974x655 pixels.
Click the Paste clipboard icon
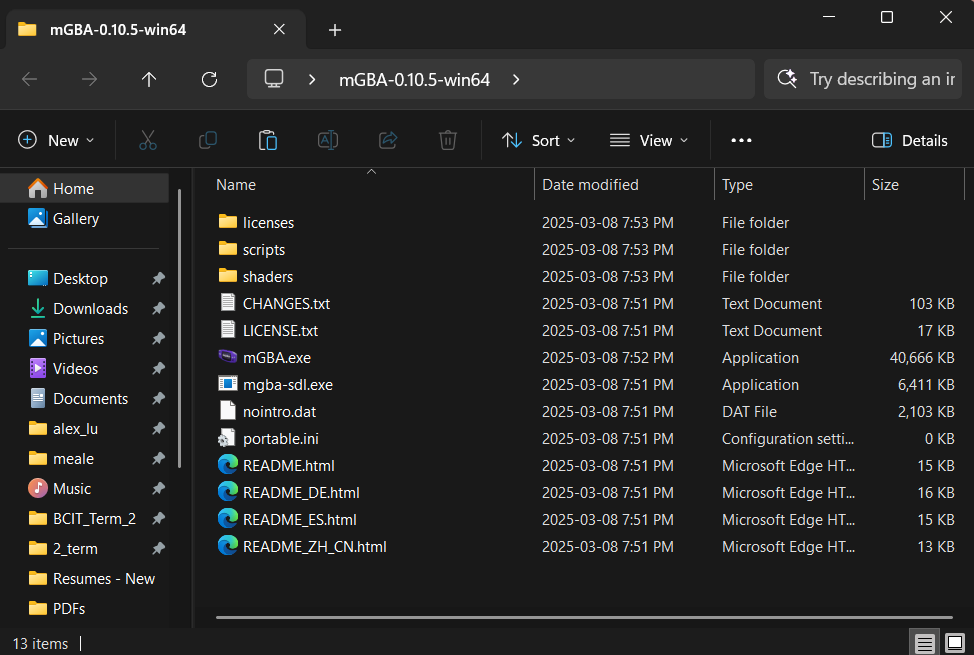(x=268, y=140)
